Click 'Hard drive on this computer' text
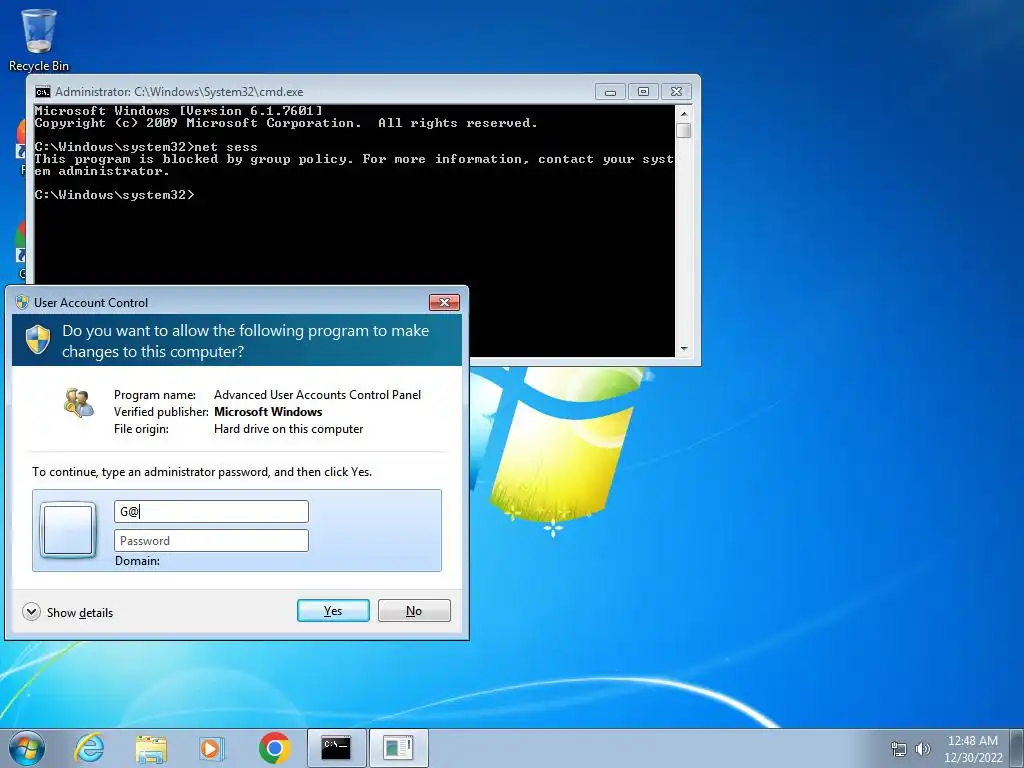The height and width of the screenshot is (768, 1024). coord(289,429)
